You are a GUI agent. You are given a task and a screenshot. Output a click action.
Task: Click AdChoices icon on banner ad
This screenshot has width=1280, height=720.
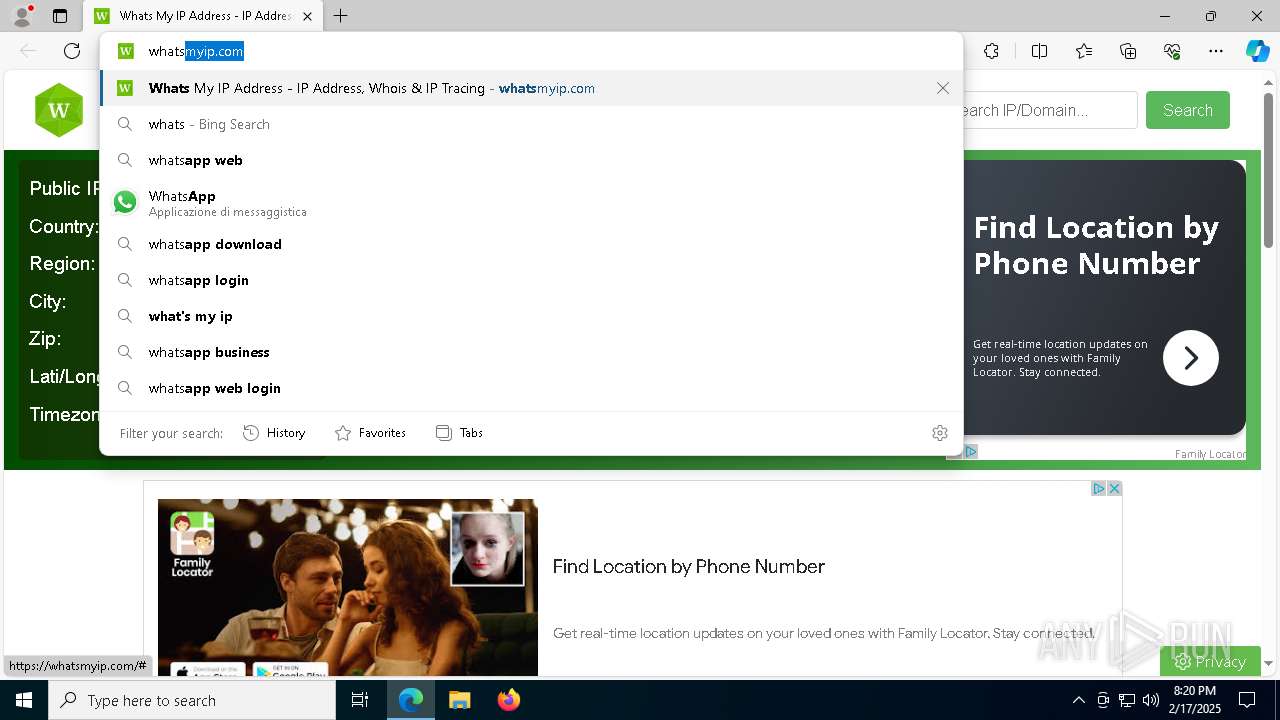(1098, 488)
